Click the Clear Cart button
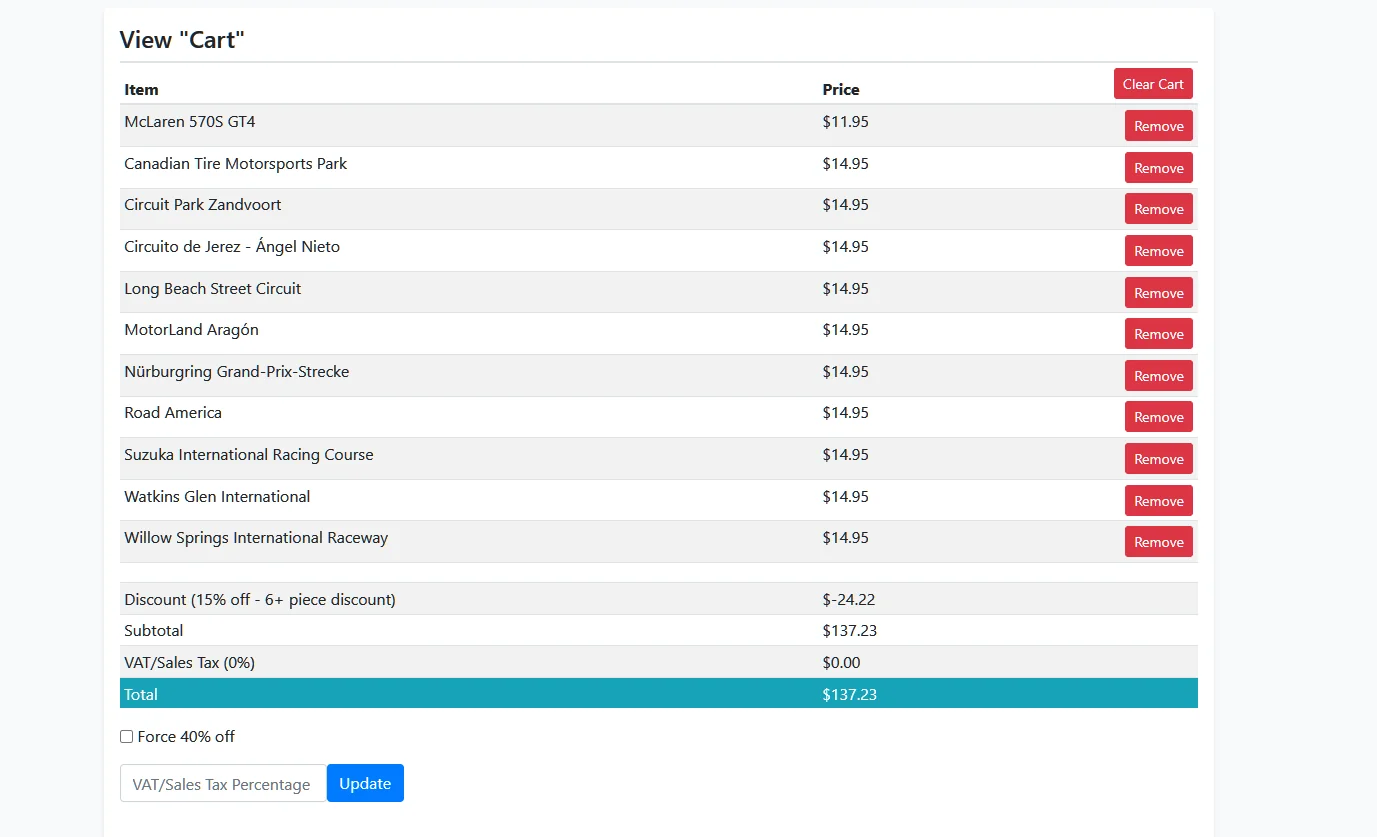 tap(1152, 84)
